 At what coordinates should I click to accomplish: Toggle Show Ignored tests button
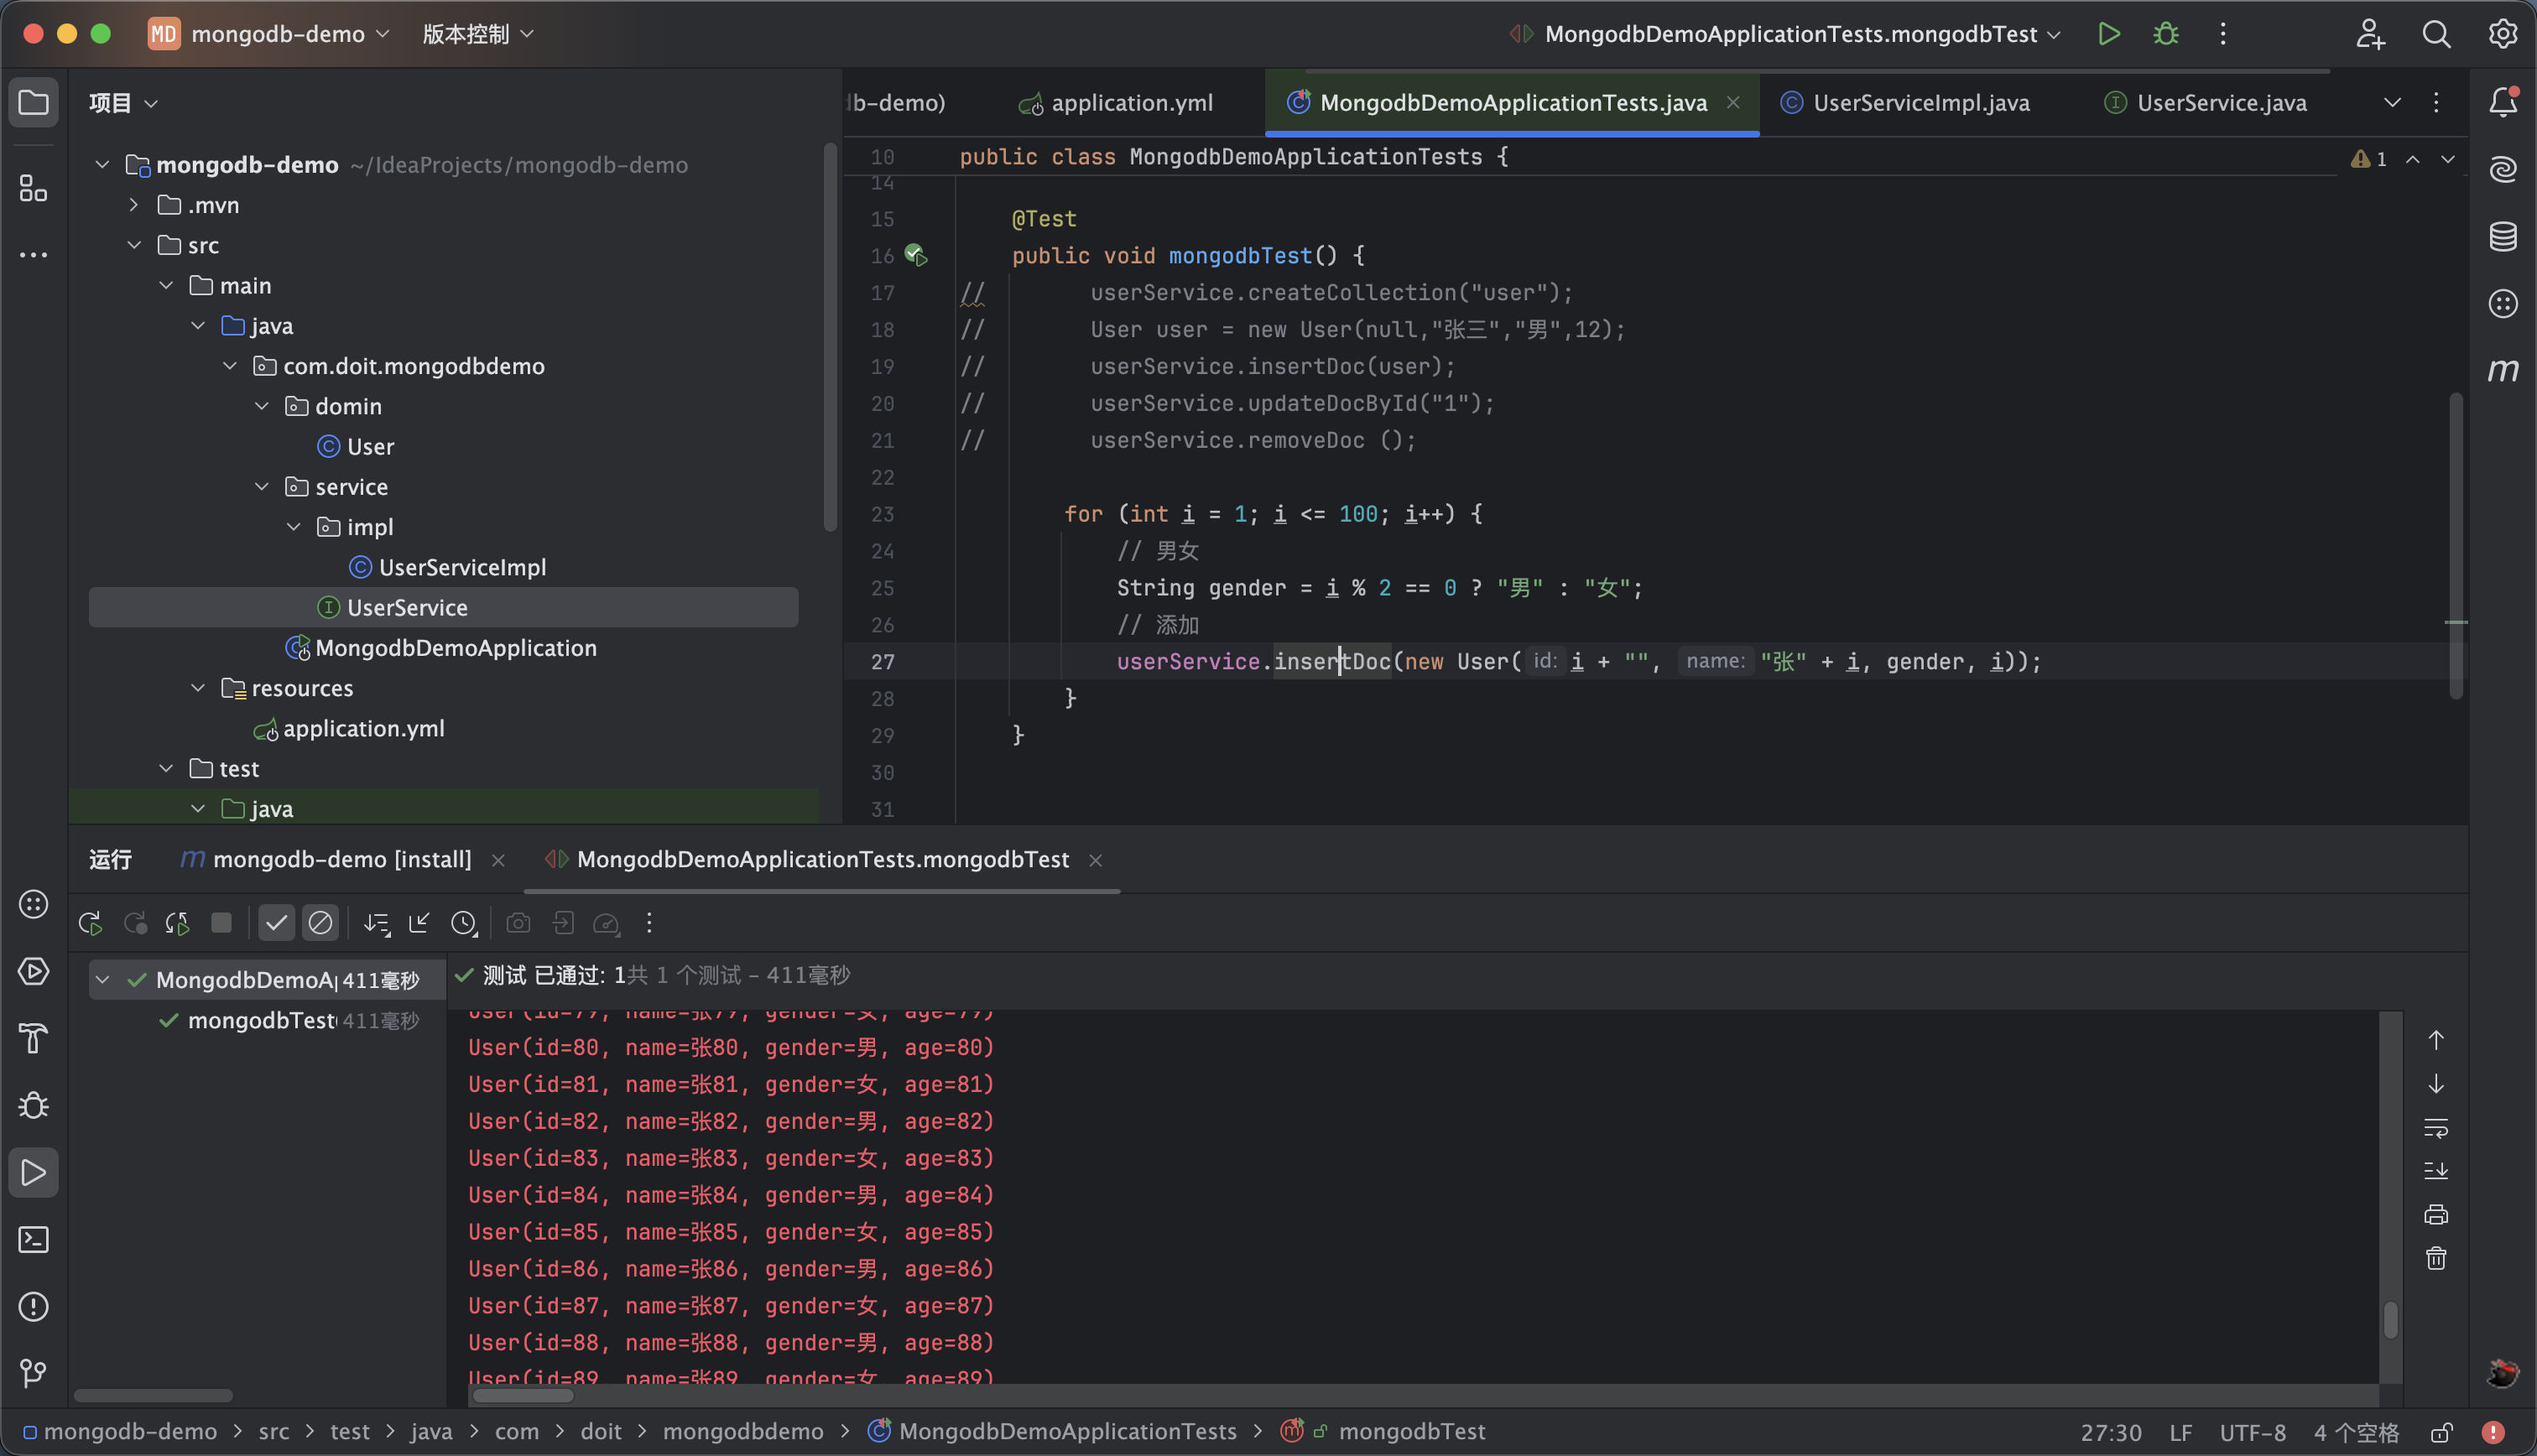(320, 923)
